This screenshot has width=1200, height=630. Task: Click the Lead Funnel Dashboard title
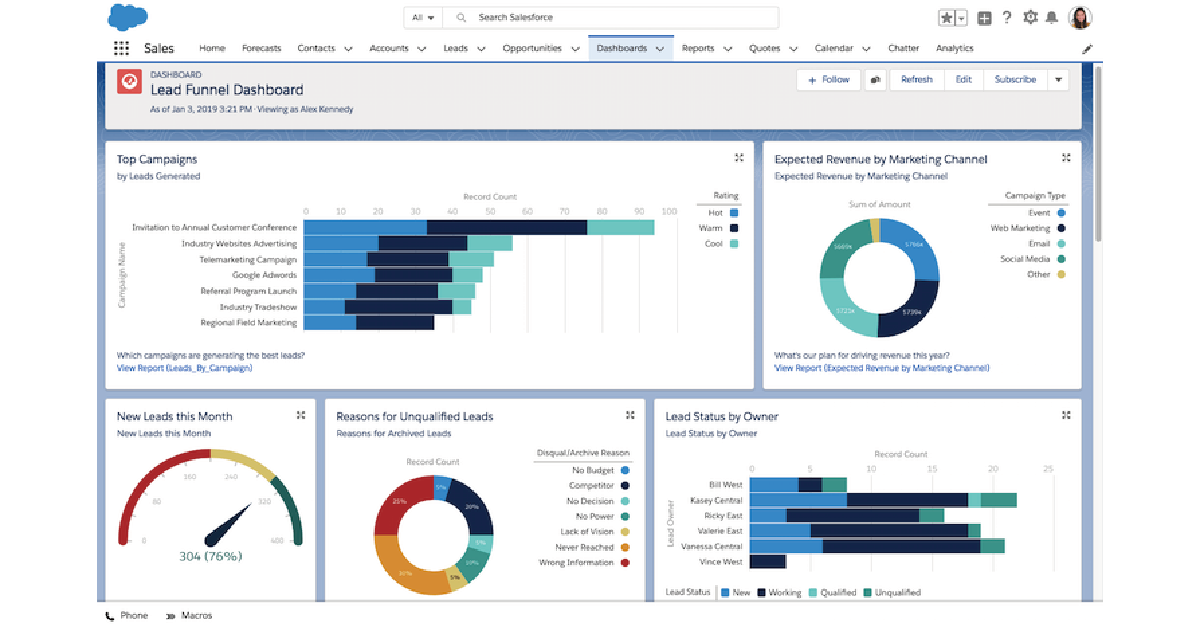point(227,89)
